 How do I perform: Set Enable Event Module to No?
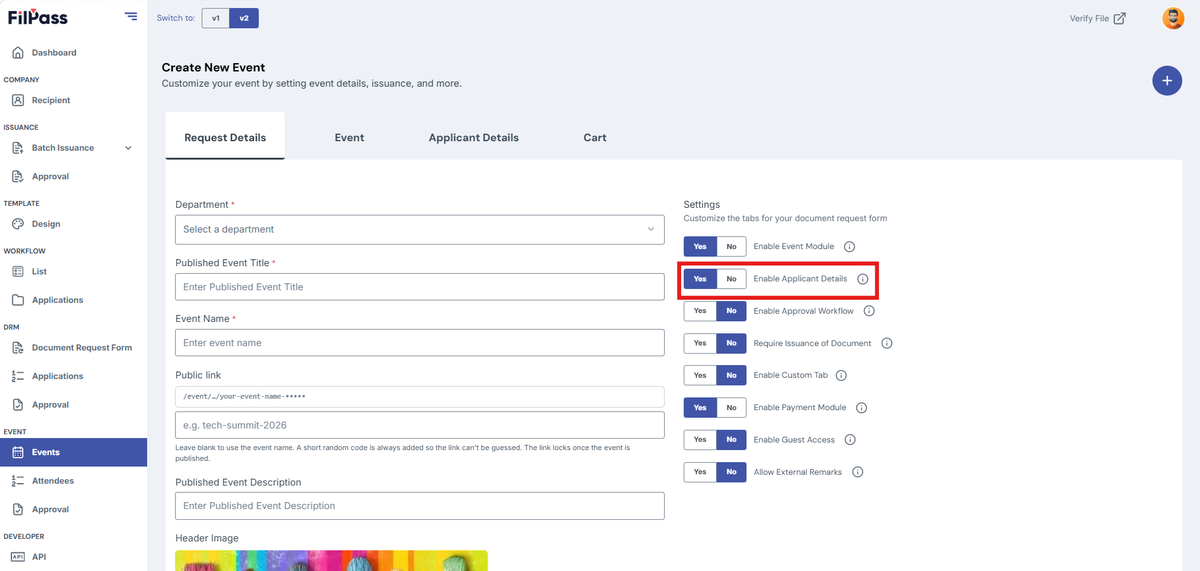[731, 246]
